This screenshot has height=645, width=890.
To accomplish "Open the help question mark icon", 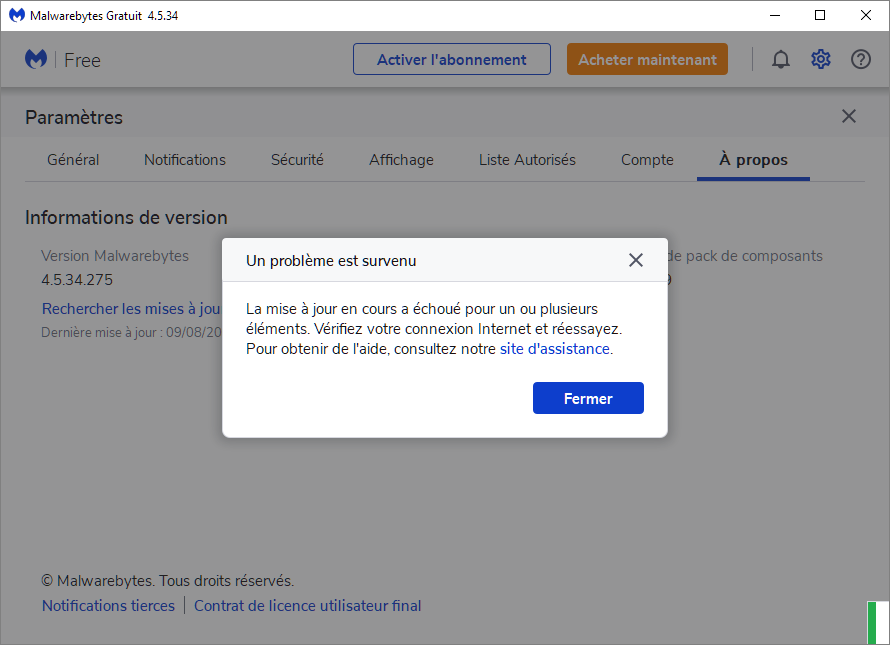I will [x=860, y=59].
